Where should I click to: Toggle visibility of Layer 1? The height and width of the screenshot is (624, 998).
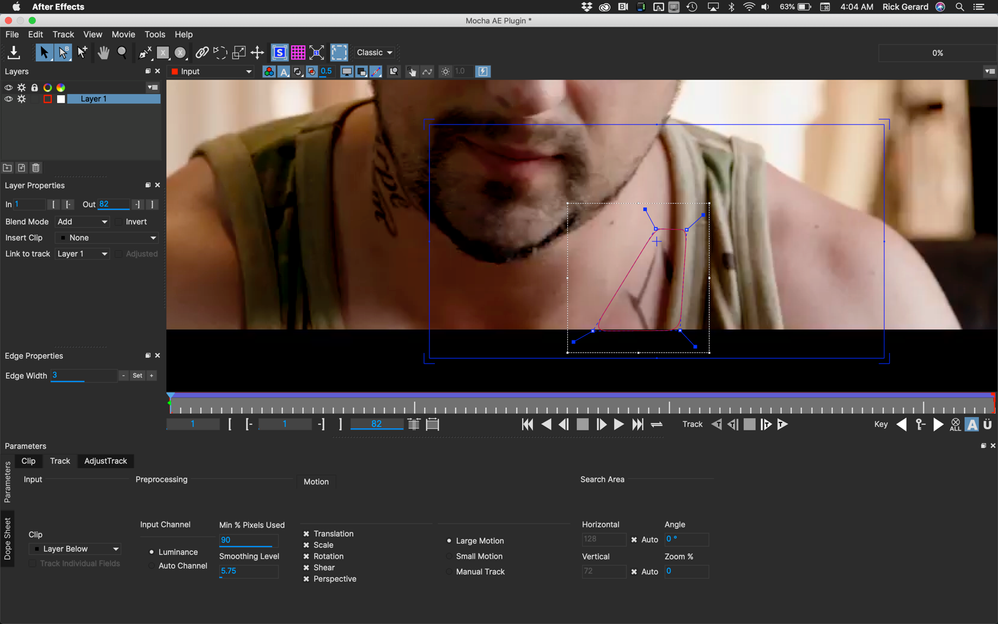click(x=8, y=99)
